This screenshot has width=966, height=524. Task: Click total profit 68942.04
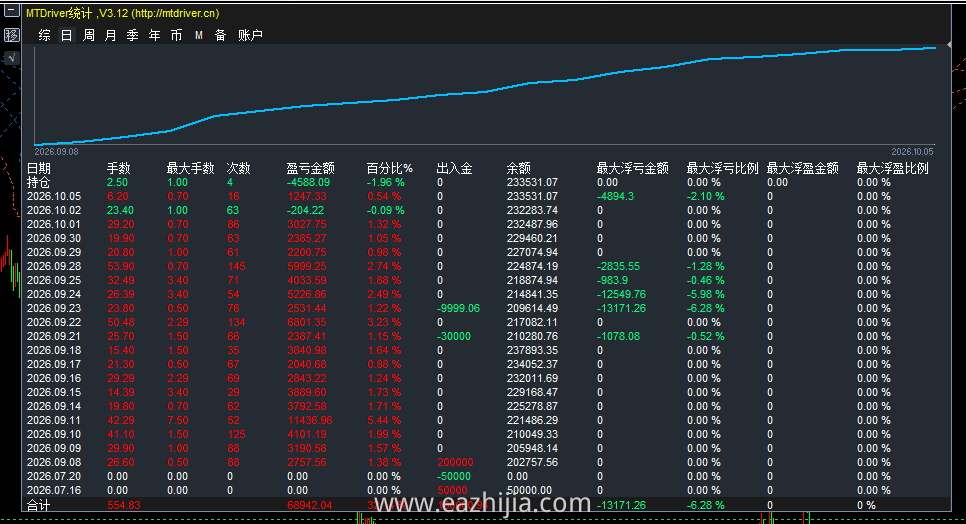(310, 505)
